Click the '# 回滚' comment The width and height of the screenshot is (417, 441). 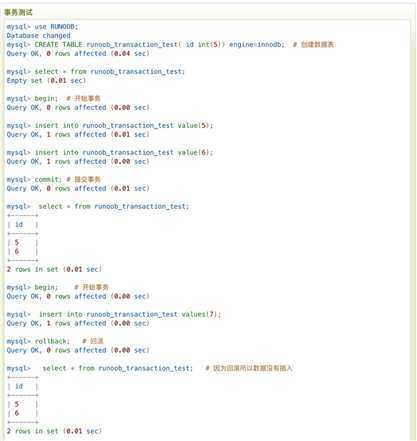click(93, 341)
